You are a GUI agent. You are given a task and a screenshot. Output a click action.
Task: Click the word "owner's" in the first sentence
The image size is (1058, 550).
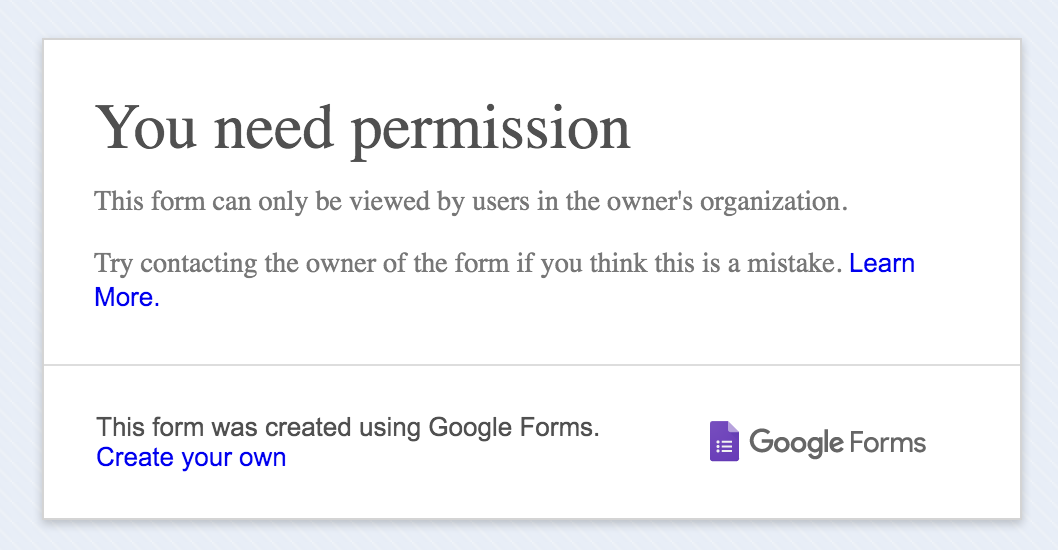coord(648,201)
